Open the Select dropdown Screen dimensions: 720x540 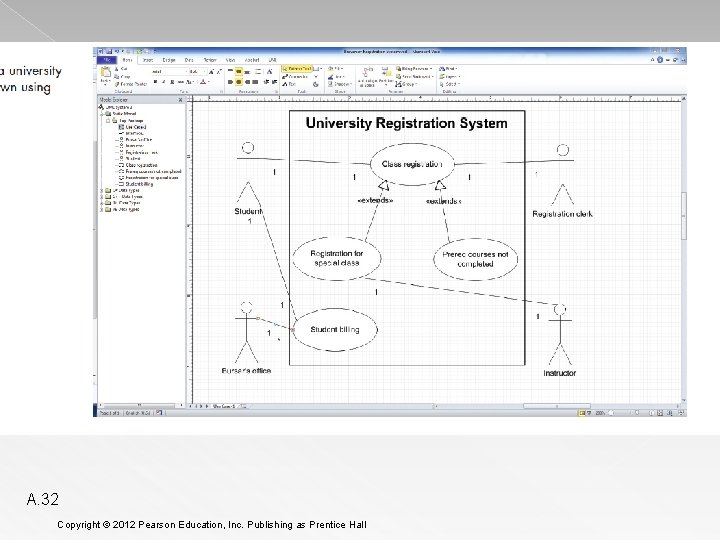(449, 84)
